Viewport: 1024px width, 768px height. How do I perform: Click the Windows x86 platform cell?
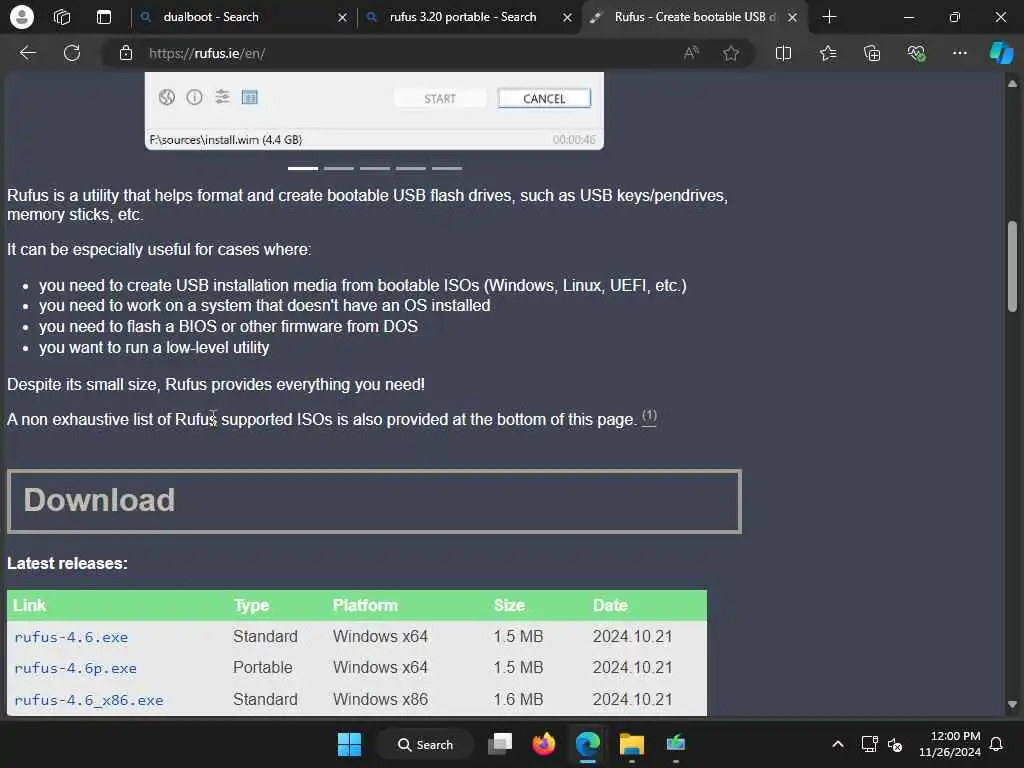380,699
